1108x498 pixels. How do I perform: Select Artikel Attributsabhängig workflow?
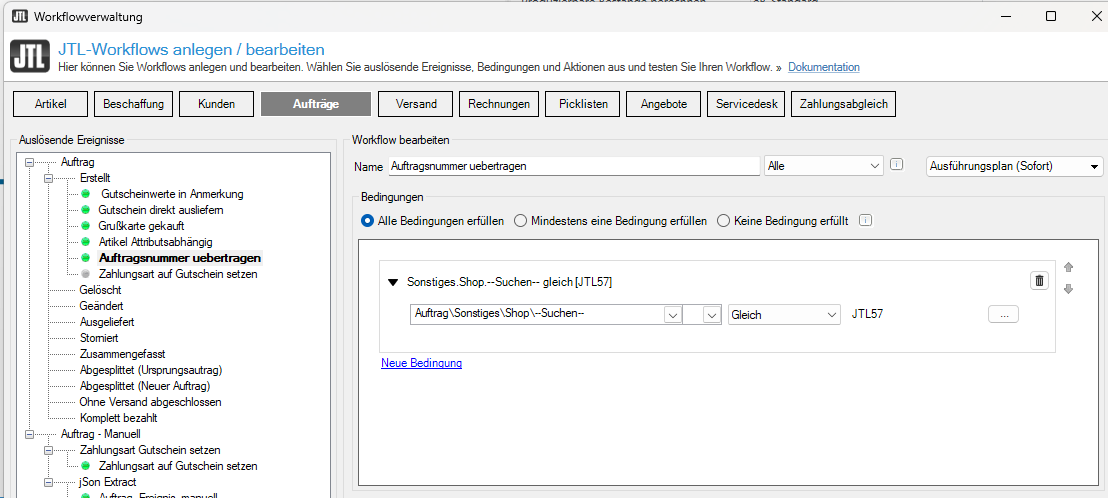tap(155, 242)
